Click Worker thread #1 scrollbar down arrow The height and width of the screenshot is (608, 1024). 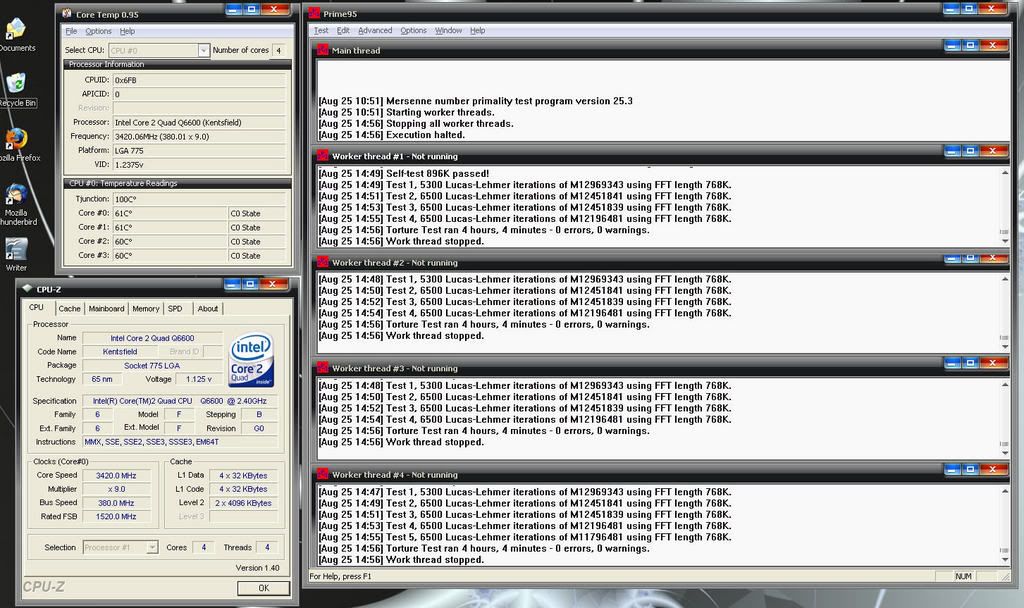(x=1004, y=241)
